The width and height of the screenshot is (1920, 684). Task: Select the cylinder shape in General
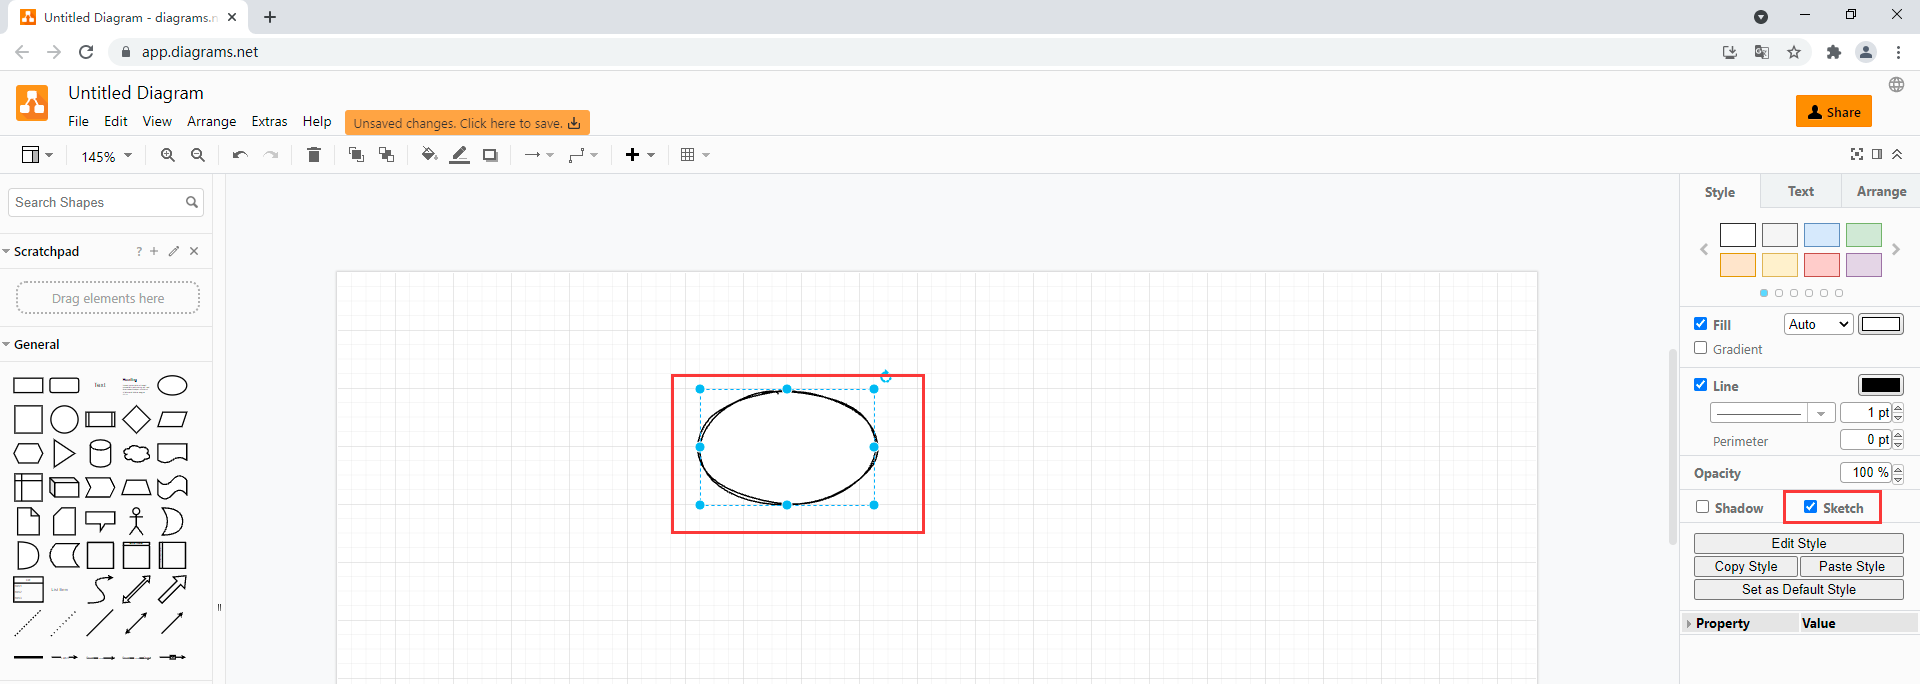click(100, 454)
